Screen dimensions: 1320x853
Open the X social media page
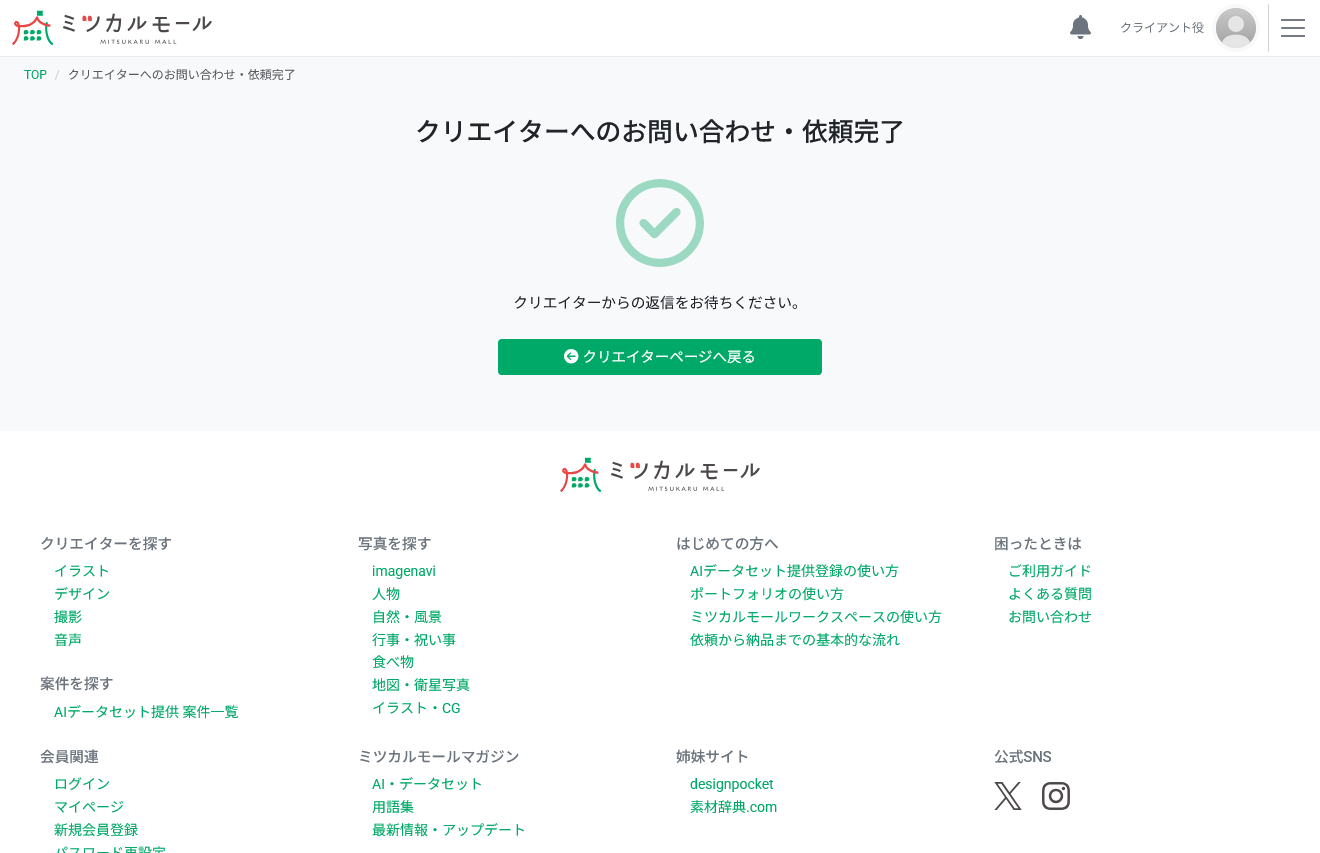tap(1008, 796)
